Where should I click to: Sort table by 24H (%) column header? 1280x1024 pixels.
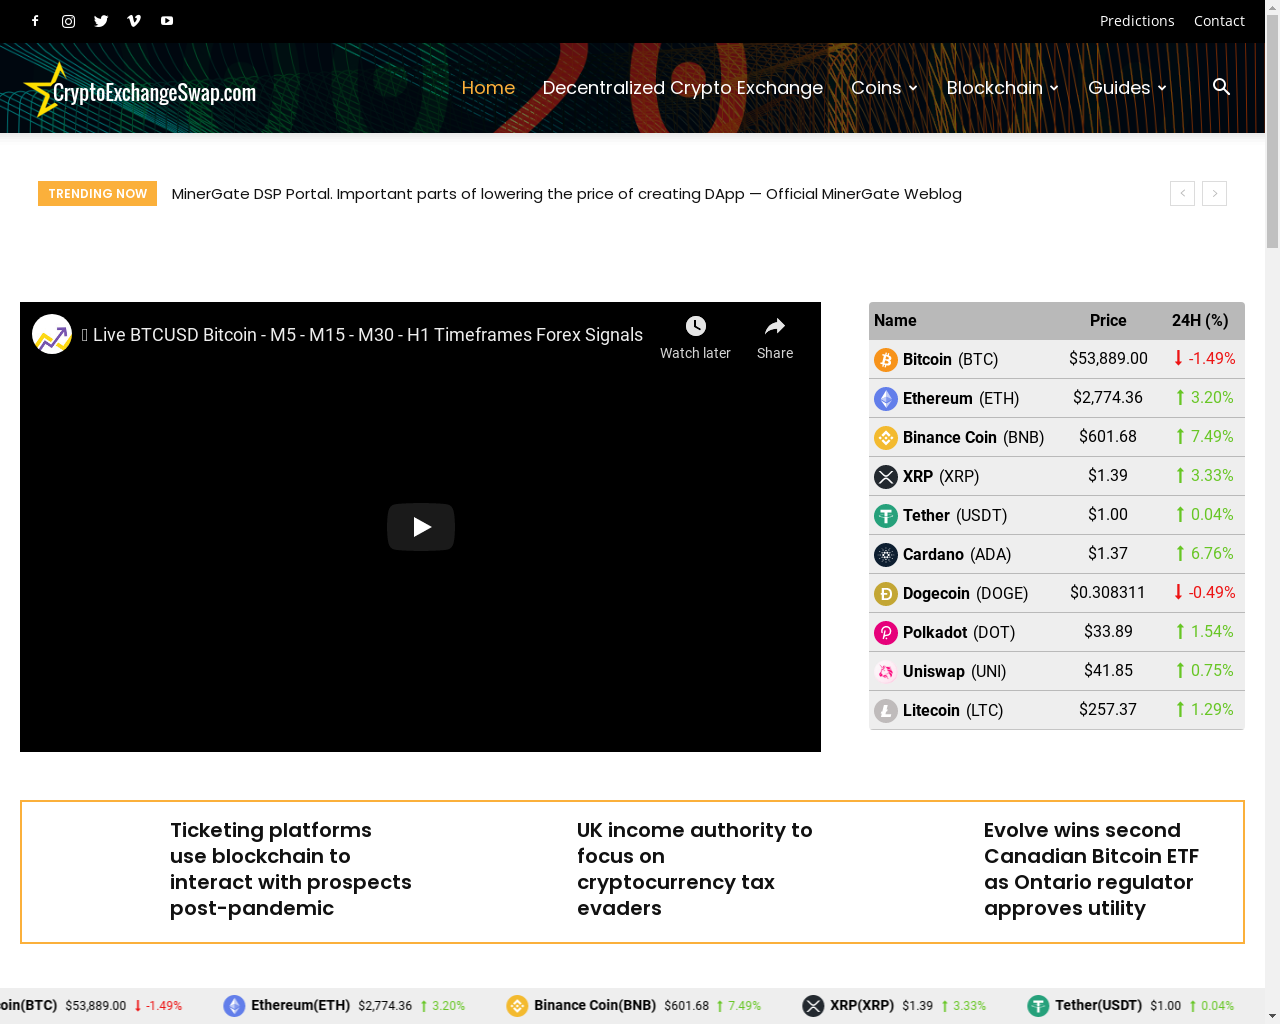click(1200, 320)
